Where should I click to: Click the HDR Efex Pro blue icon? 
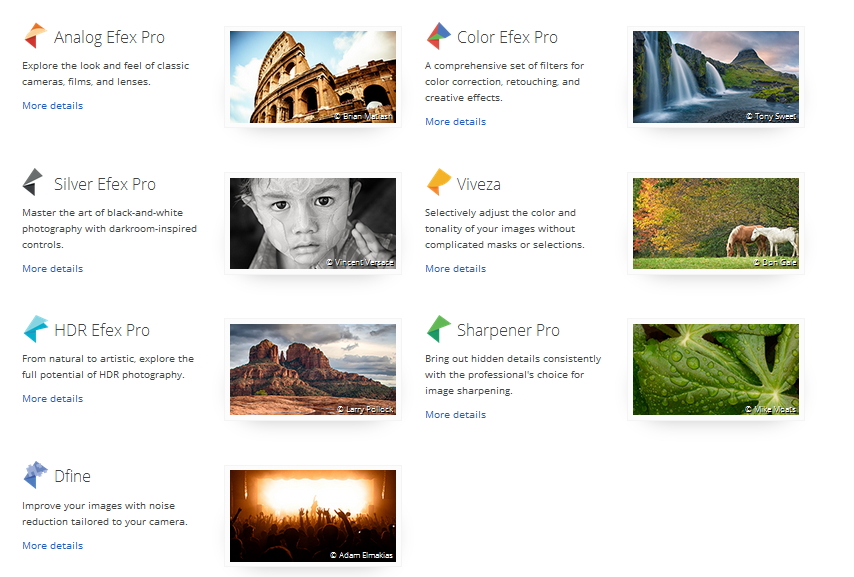[x=35, y=329]
